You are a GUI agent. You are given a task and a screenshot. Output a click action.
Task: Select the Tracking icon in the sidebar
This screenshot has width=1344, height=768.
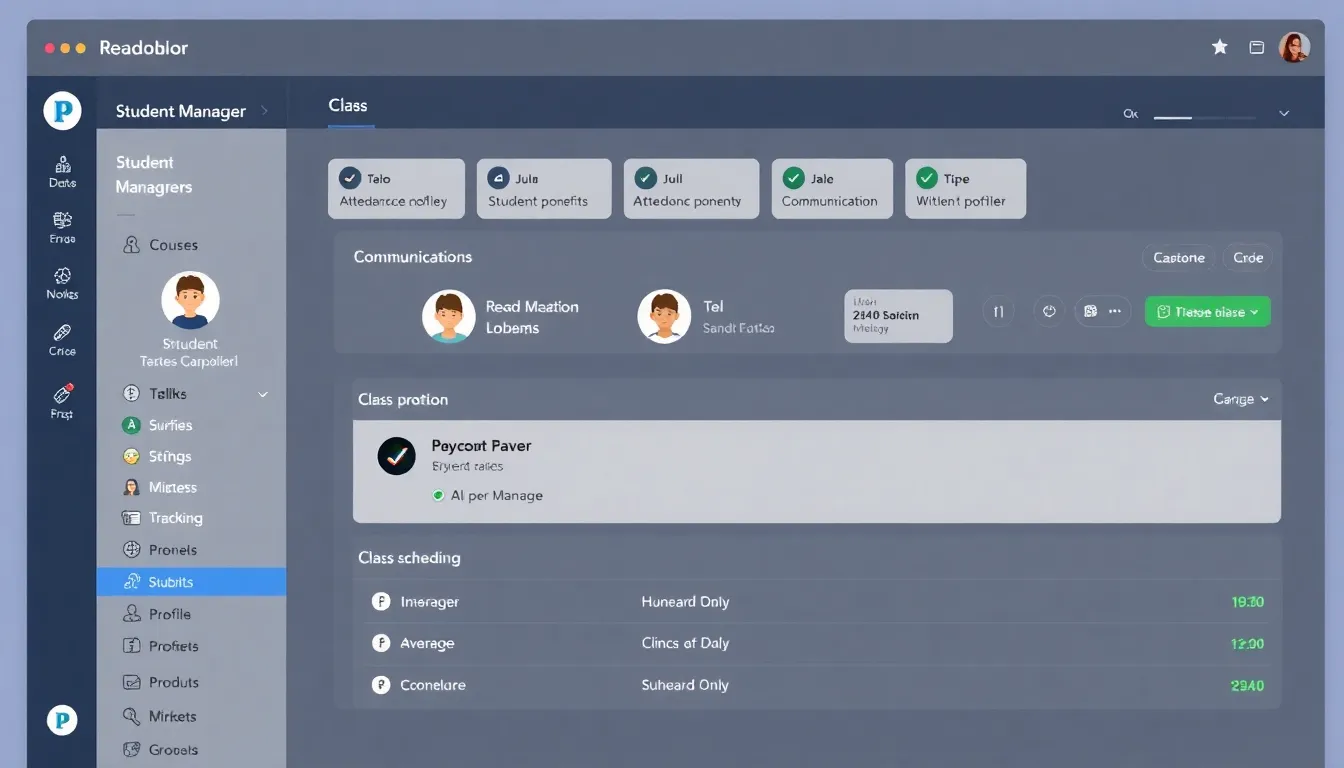[134, 518]
